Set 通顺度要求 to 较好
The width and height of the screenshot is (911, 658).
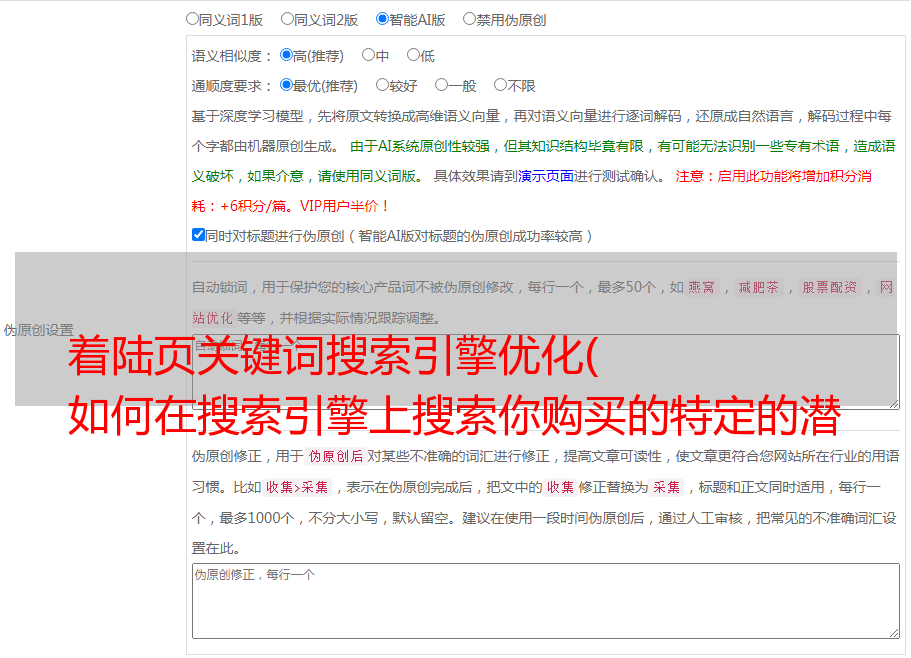tap(382, 85)
